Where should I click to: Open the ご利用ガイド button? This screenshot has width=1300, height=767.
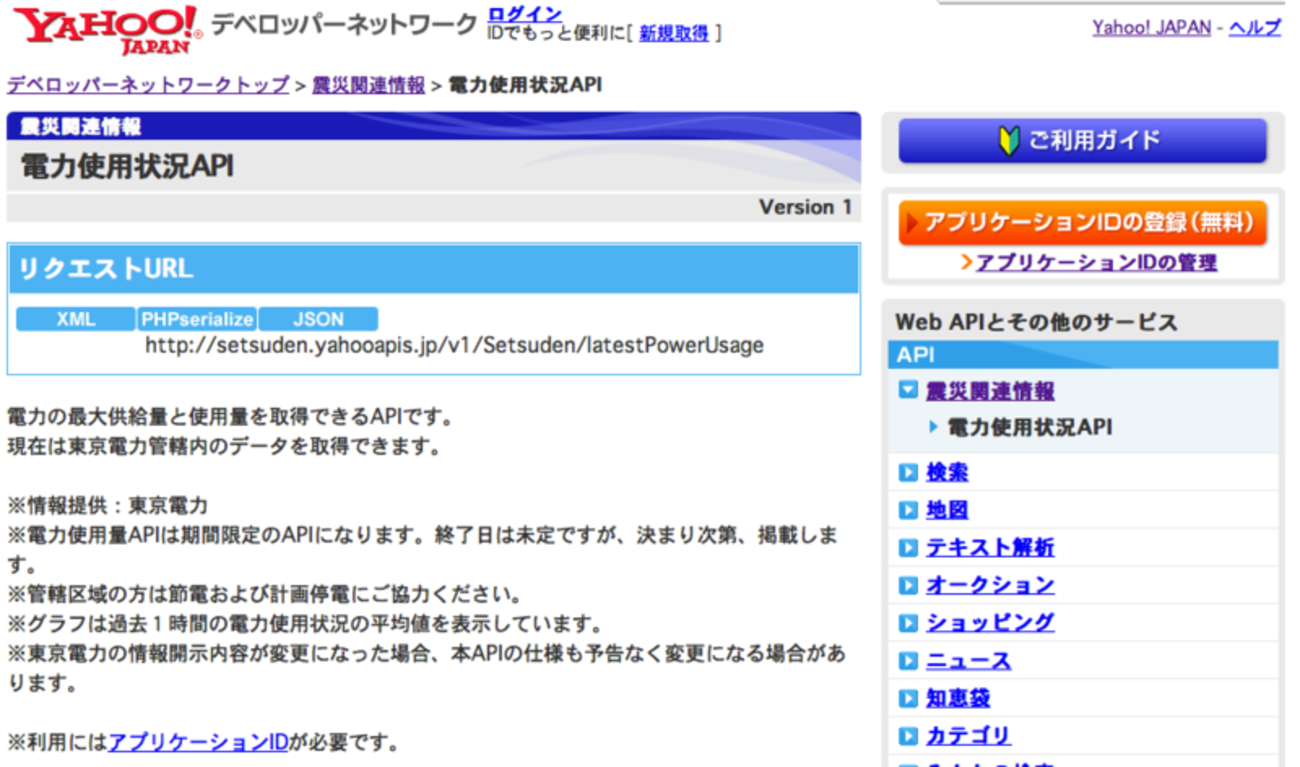click(x=1082, y=141)
